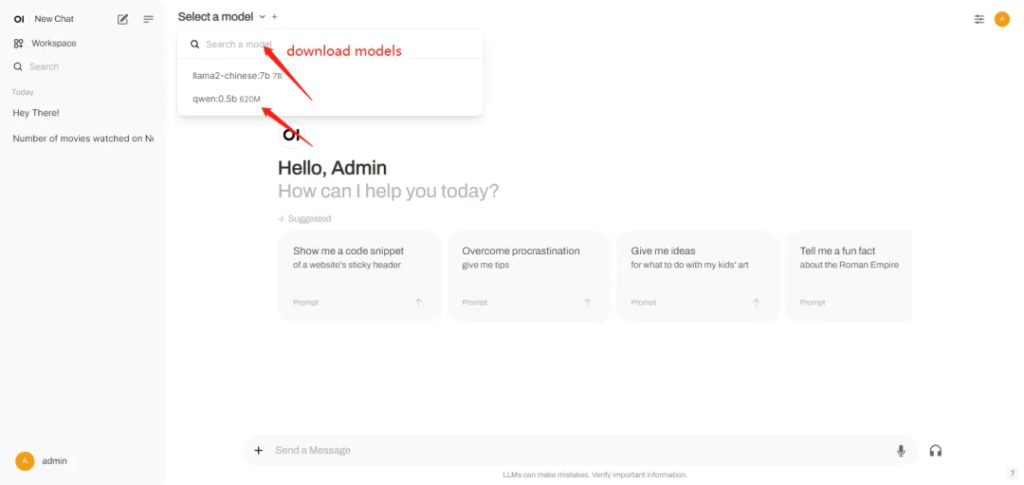Screen dimensions: 1024x485
Task: Click the microphone voice input icon
Action: coord(901,451)
